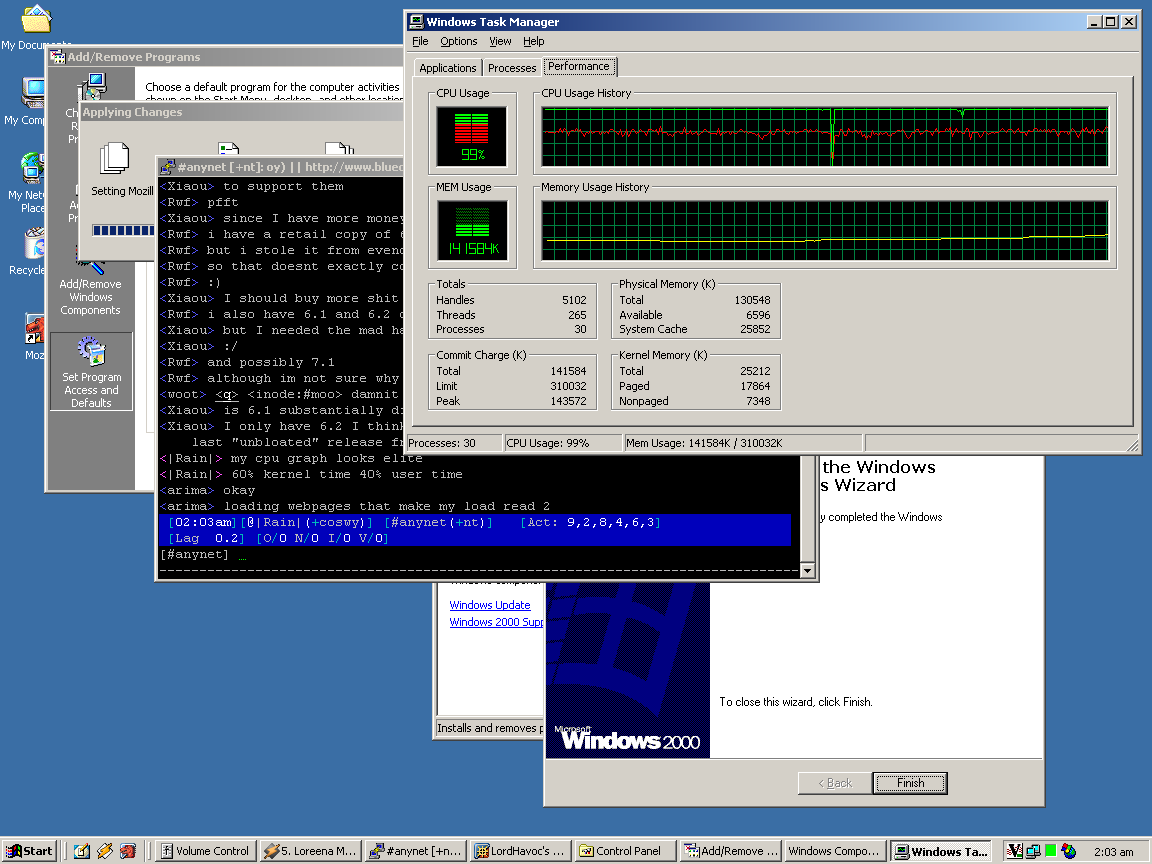Click the PuTTY scrollbar down arrow

tap(807, 570)
